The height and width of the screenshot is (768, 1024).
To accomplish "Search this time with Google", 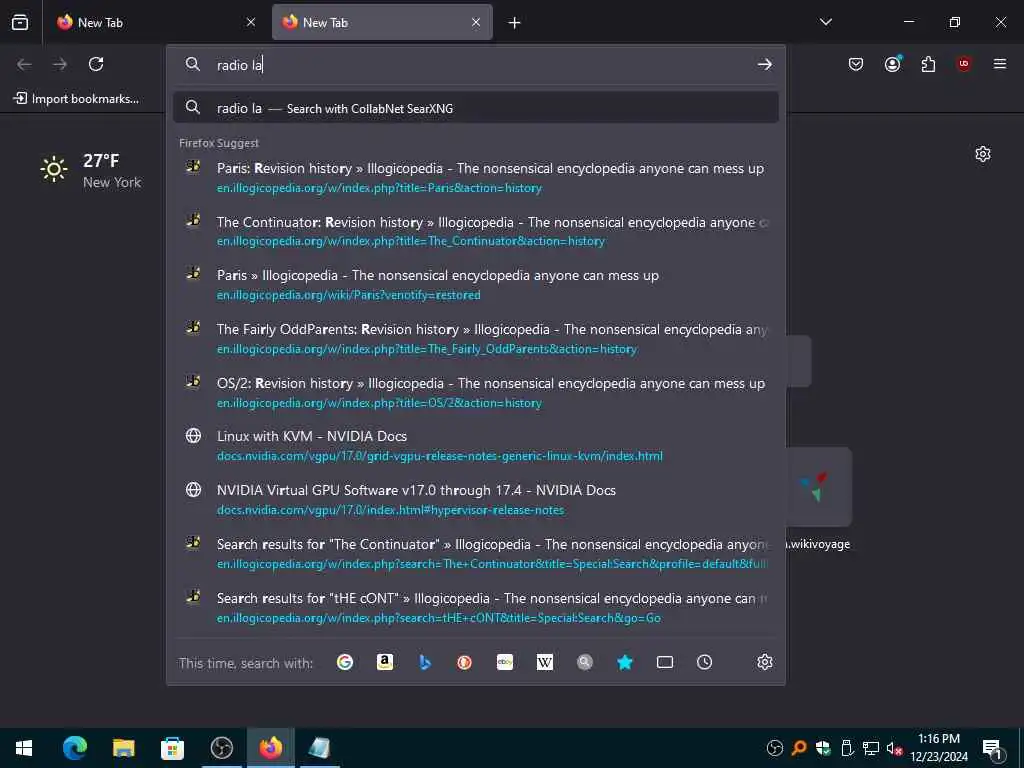I will [345, 662].
